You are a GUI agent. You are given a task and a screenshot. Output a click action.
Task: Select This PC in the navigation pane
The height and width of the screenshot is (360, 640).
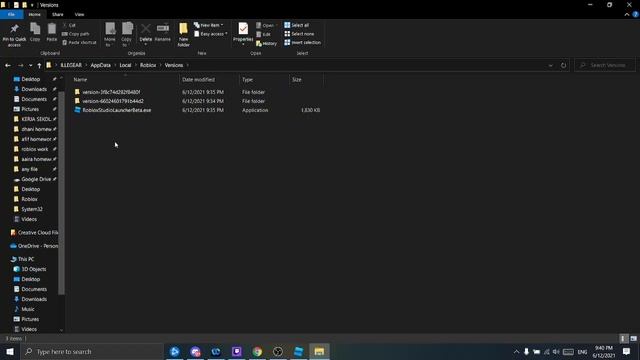click(x=26, y=259)
